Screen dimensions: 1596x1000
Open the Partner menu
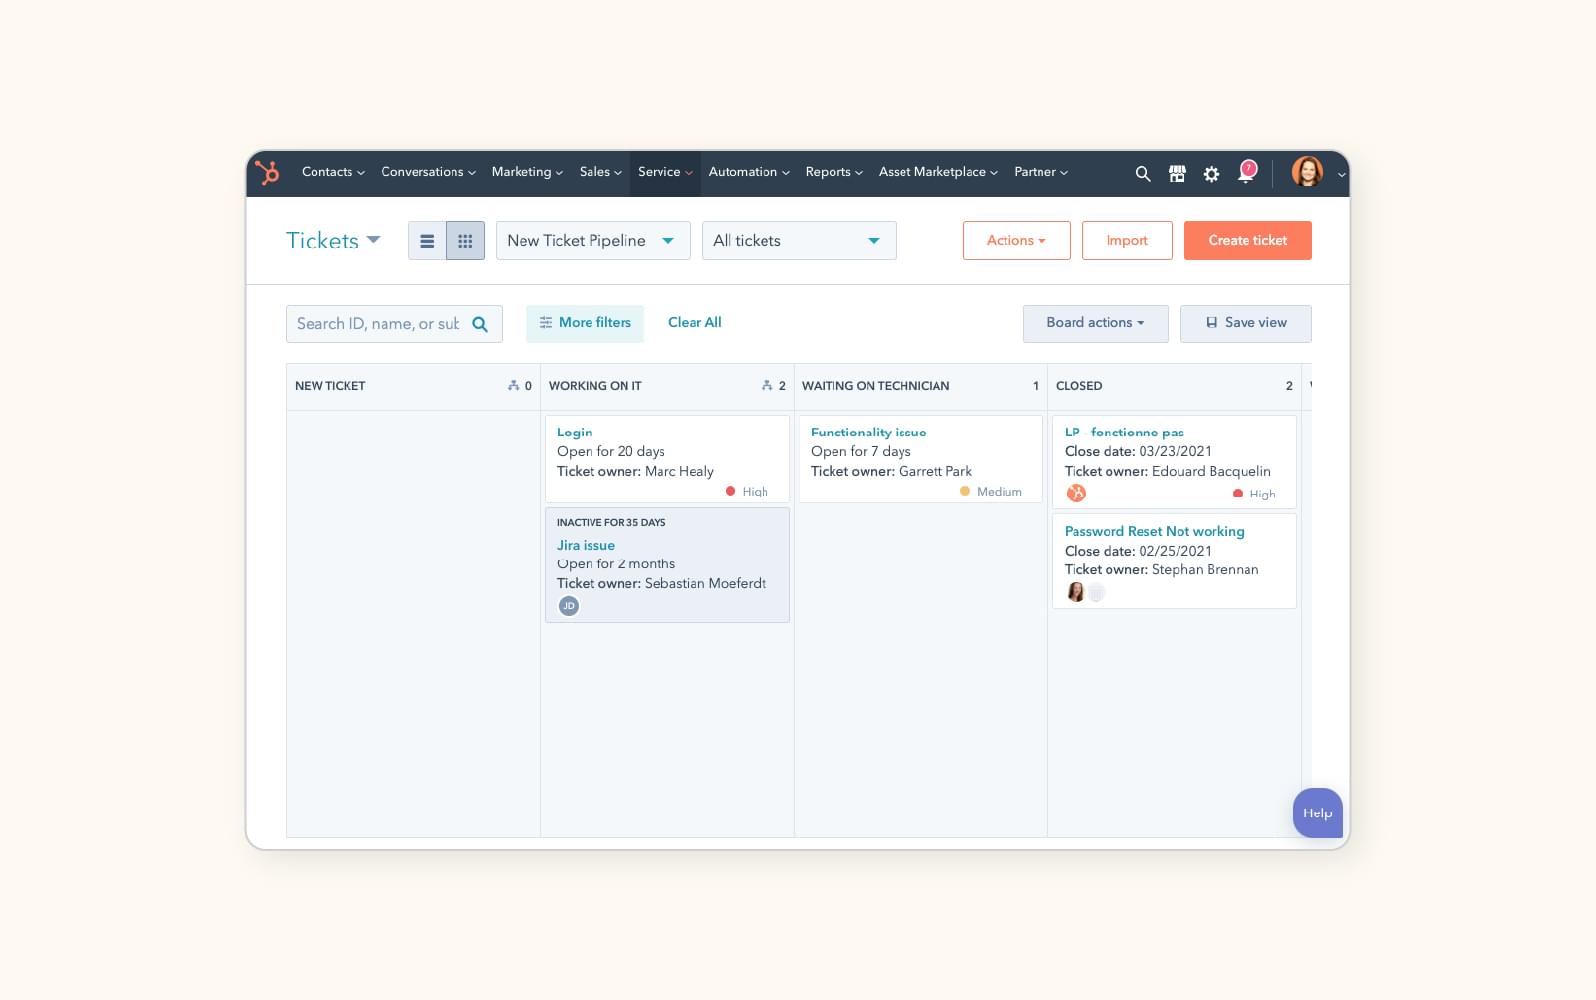click(1041, 172)
